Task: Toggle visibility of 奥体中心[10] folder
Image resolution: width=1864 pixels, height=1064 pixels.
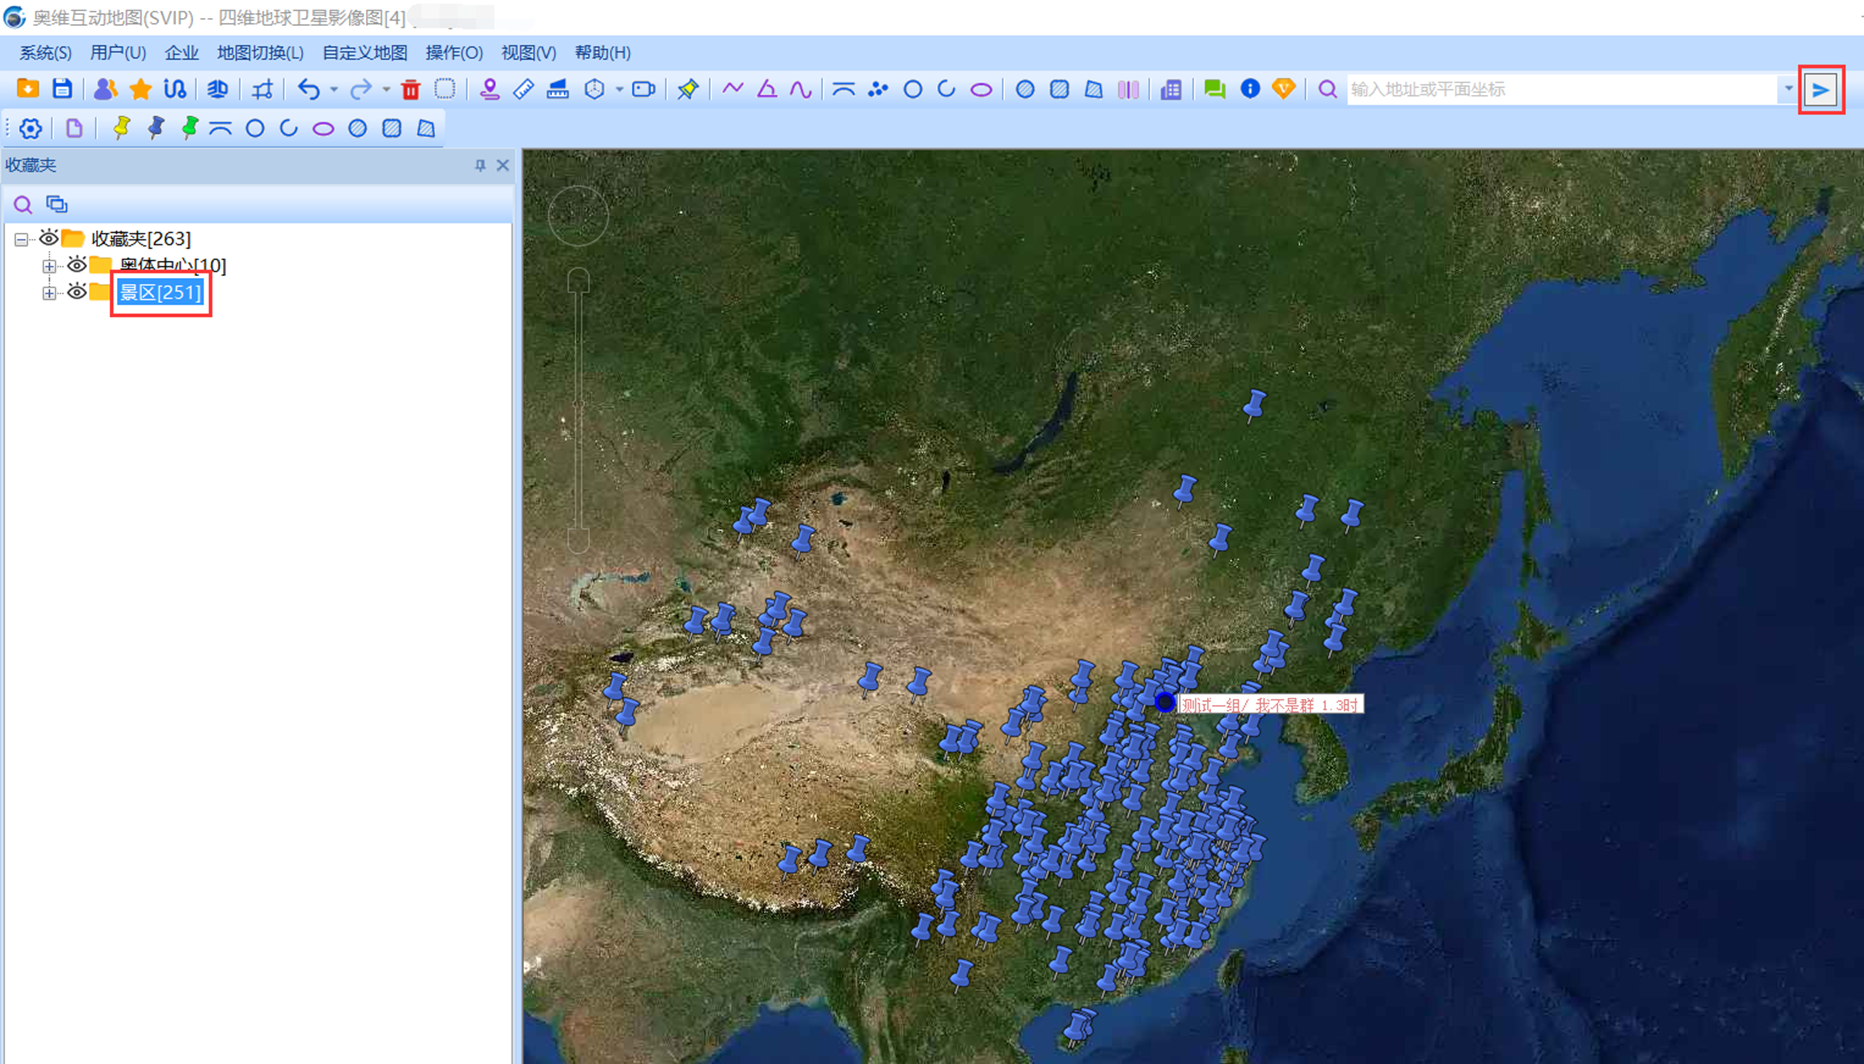Action: click(77, 265)
